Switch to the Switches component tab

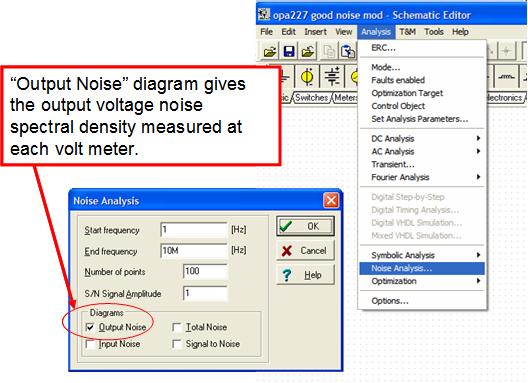pos(311,98)
